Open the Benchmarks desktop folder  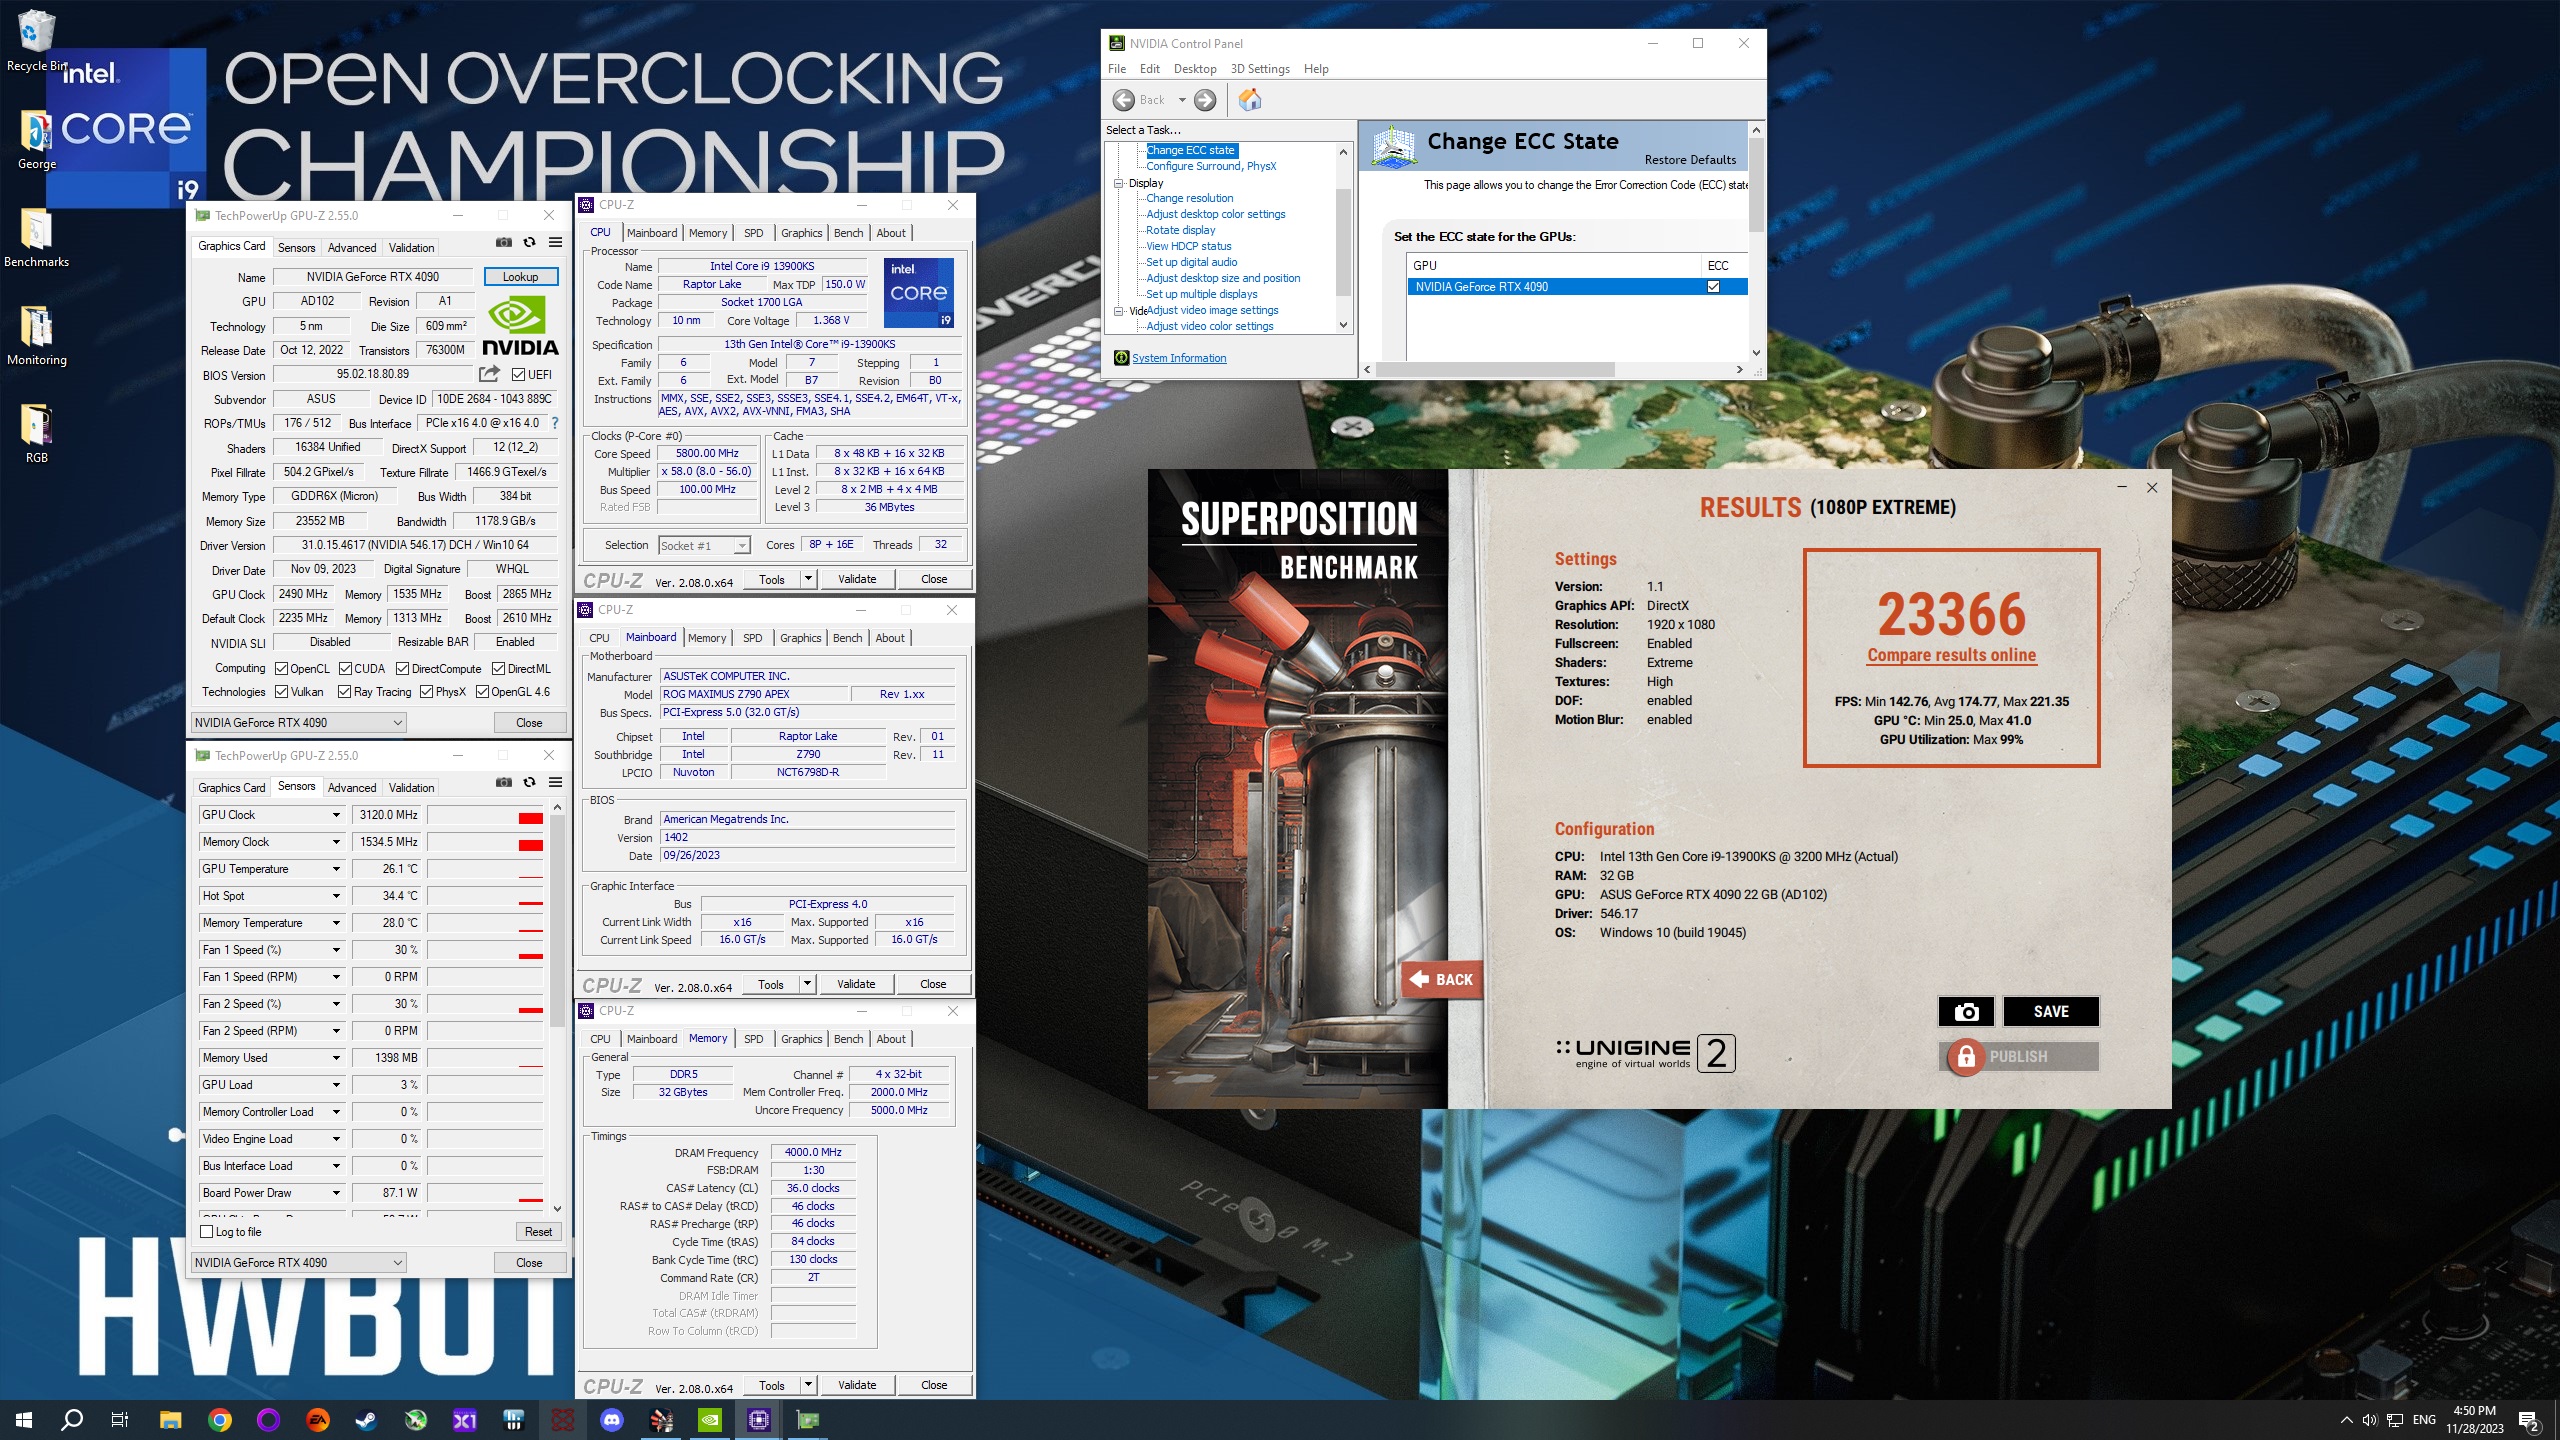click(x=36, y=239)
